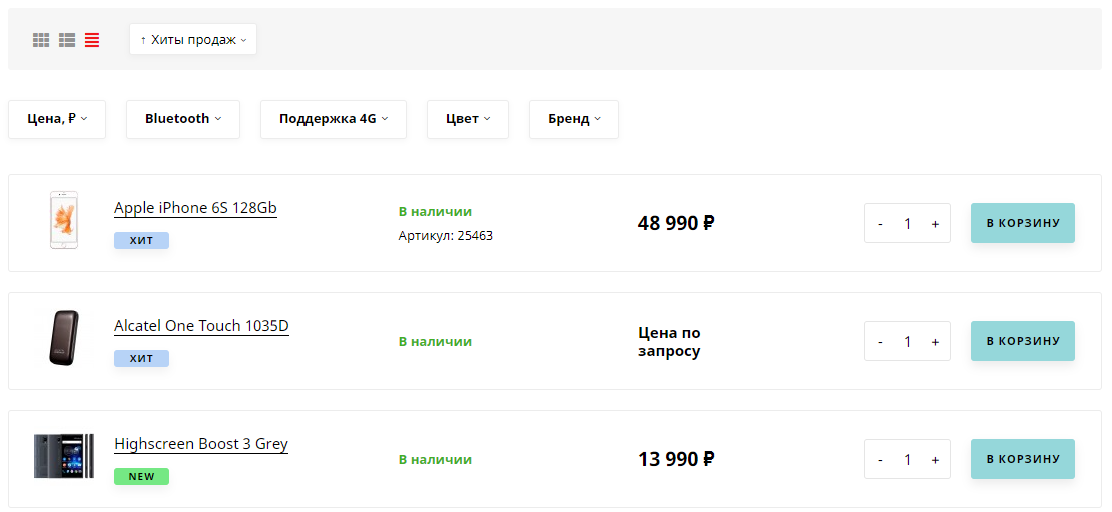Open the Apple iPhone 6S 128Gb link
The height and width of the screenshot is (512, 1112).
[x=195, y=208]
